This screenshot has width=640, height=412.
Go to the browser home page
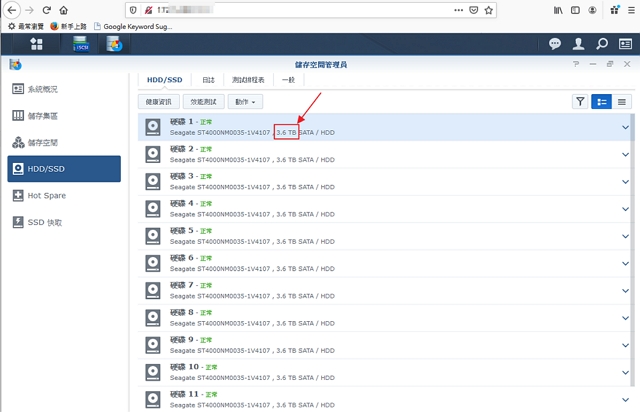[x=63, y=10]
